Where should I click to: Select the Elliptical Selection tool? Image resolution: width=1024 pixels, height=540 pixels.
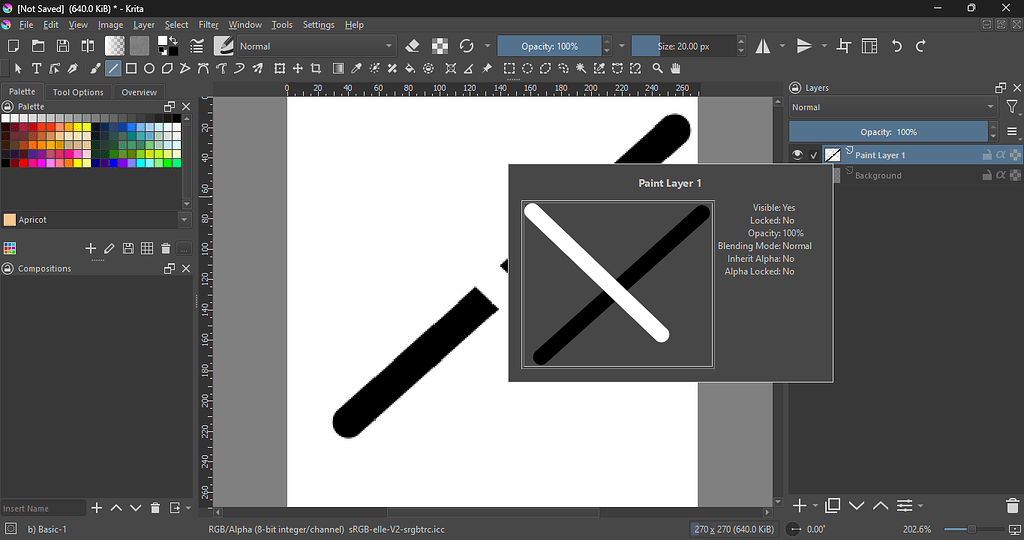coord(527,68)
